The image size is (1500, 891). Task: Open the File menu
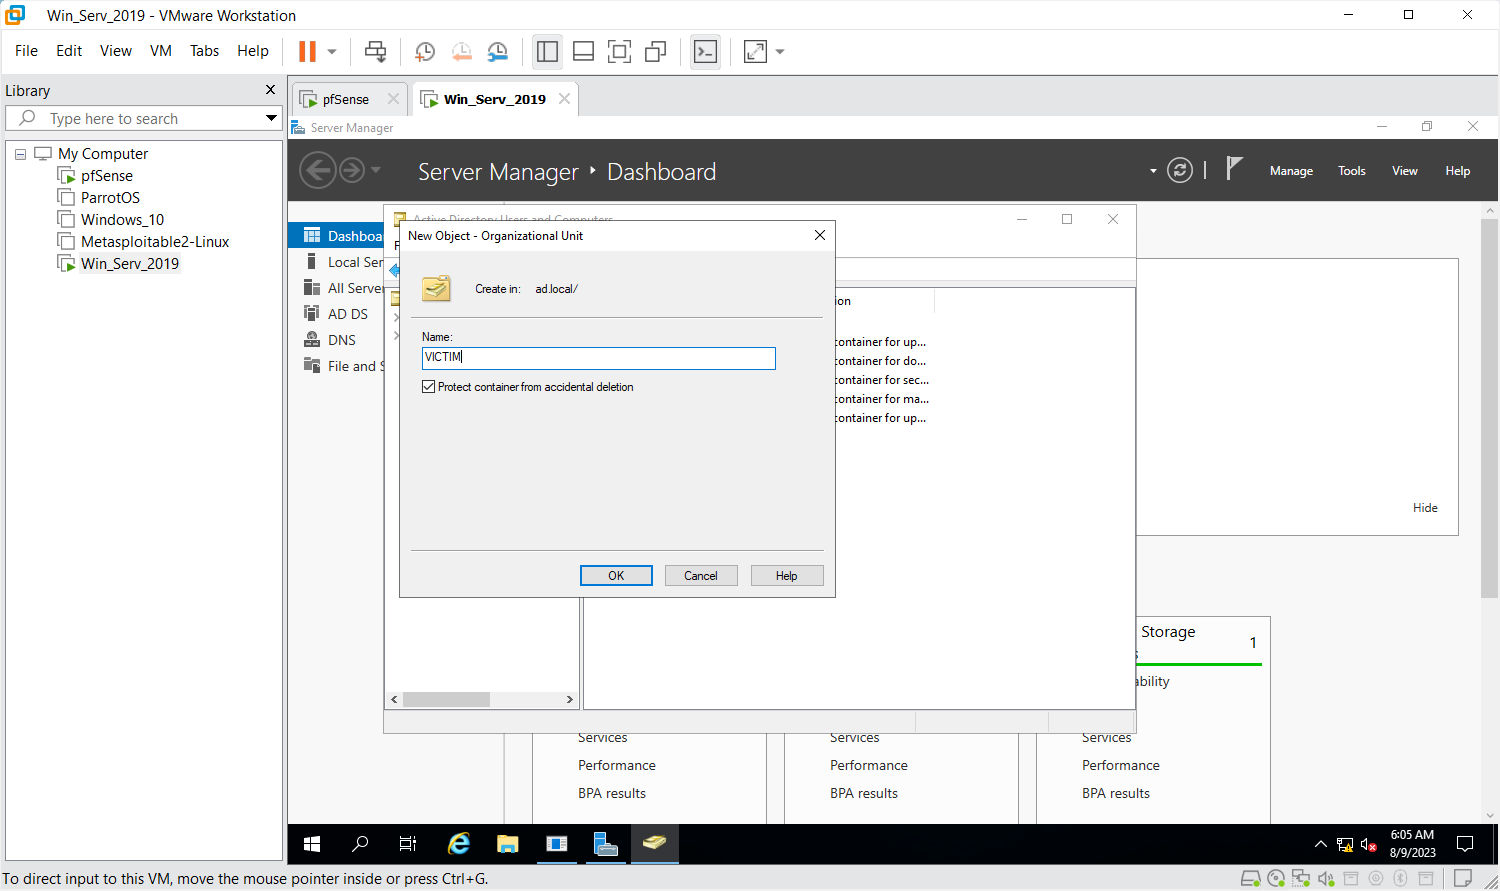coord(26,51)
